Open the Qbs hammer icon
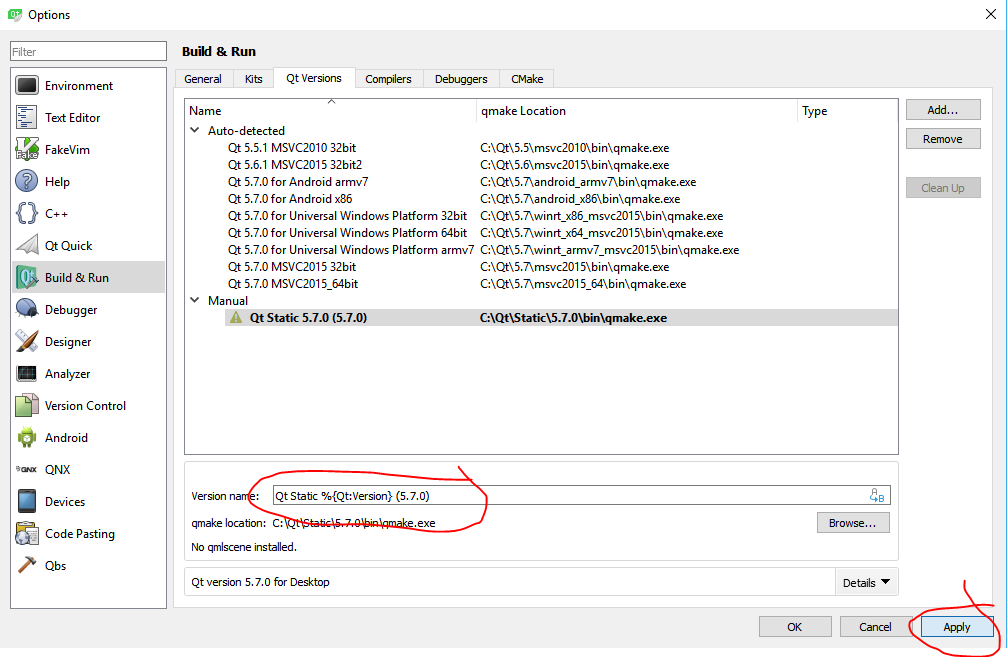The width and height of the screenshot is (1007, 657). tap(26, 565)
